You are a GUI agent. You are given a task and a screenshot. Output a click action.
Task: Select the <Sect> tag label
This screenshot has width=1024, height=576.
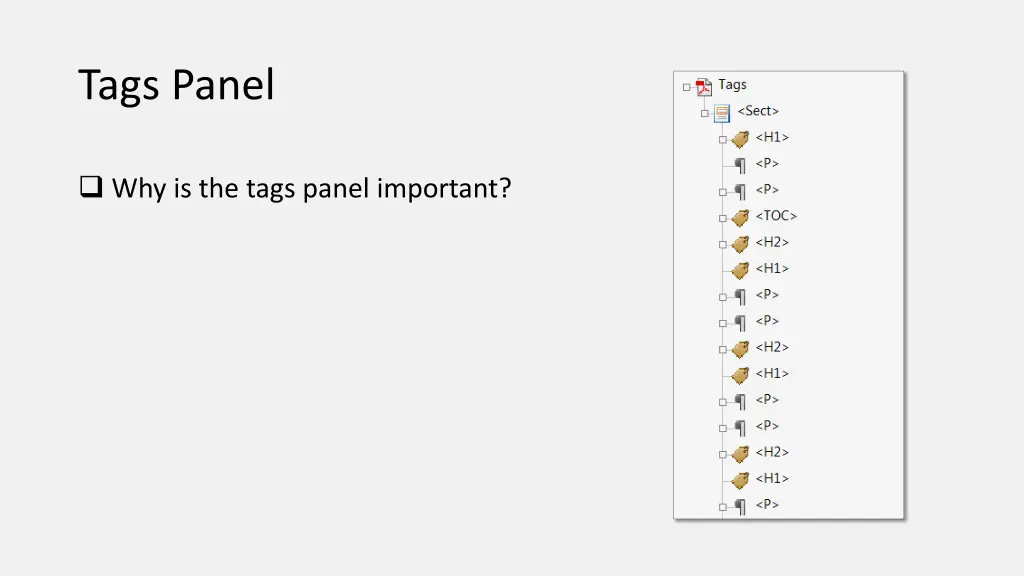tap(758, 111)
